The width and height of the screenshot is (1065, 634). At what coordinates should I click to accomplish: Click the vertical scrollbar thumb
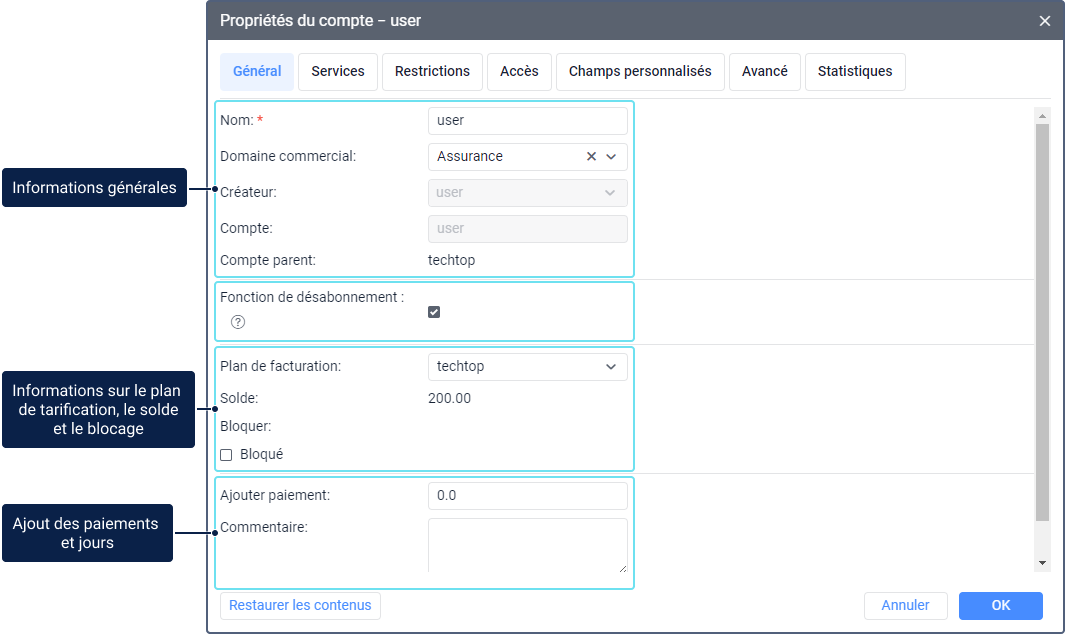tap(1042, 320)
